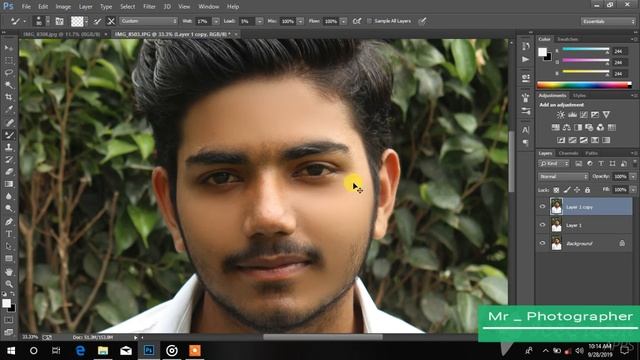Image resolution: width=640 pixels, height=360 pixels.
Task: Open the mixer brush Custom preset dropdown
Action: pyautogui.click(x=149, y=21)
